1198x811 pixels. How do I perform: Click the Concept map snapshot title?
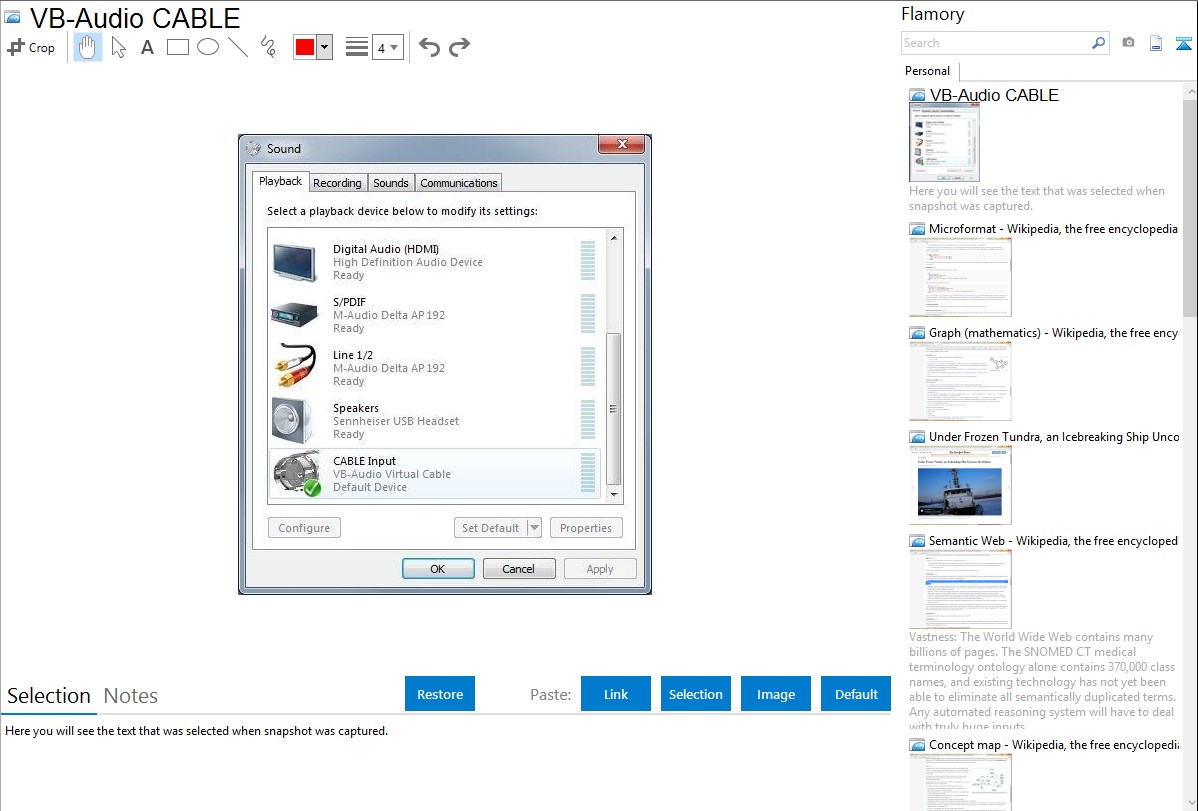tap(1054, 744)
